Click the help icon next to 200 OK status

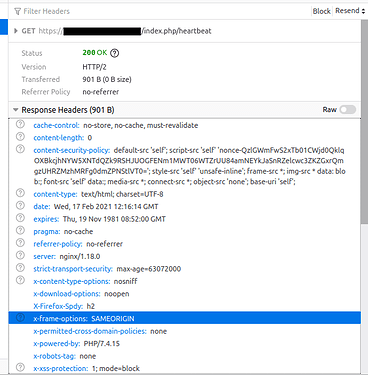tap(114, 53)
